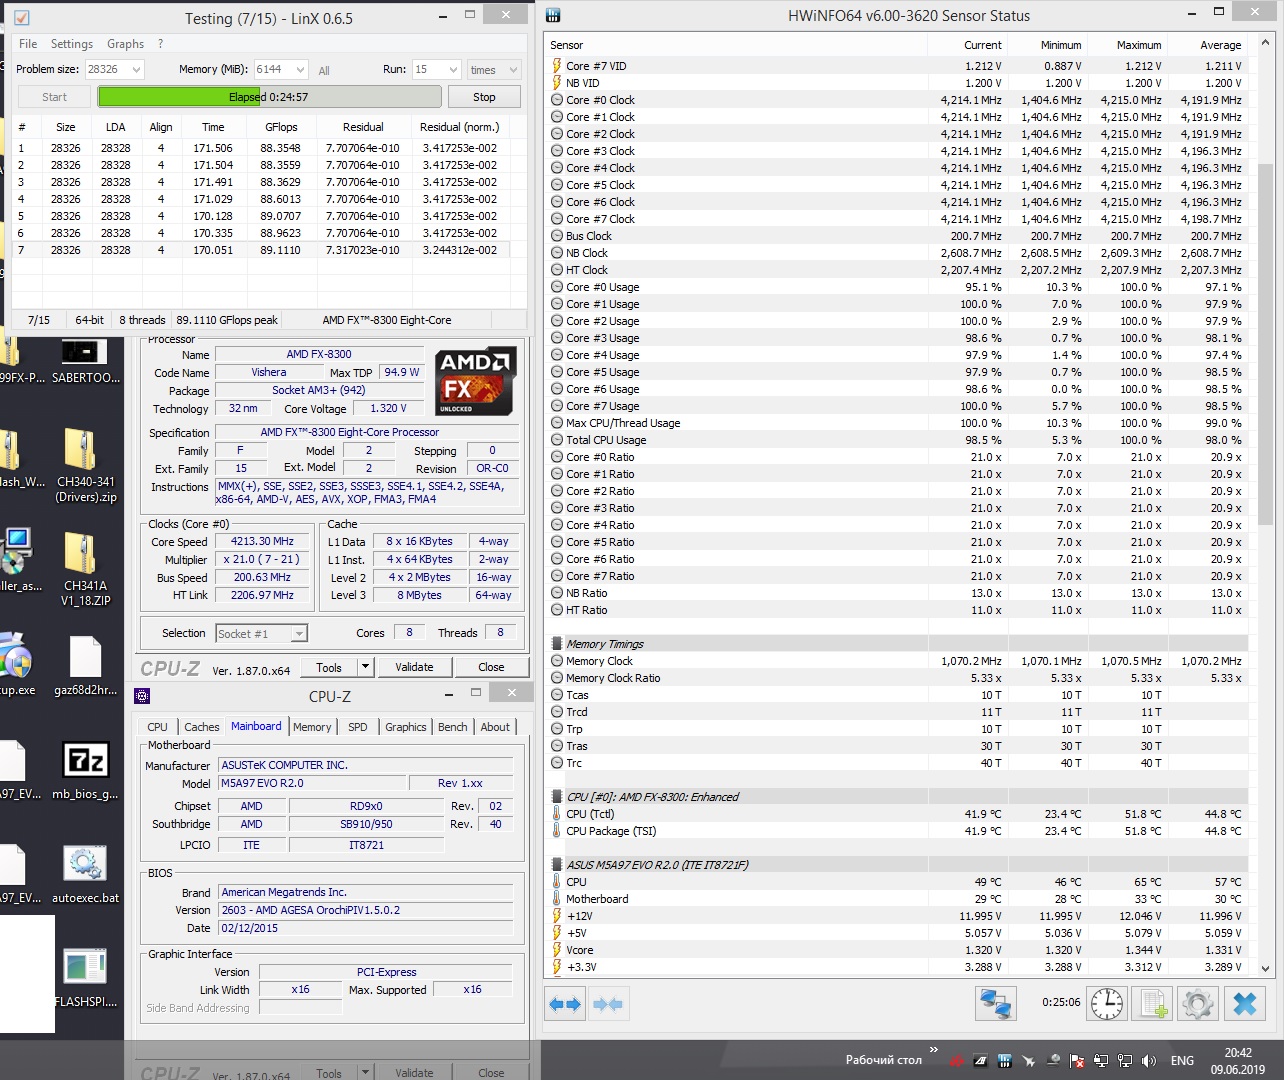Click HWiNFO64 title bar app icon
Screen dimensions: 1284x1080
[554, 15]
